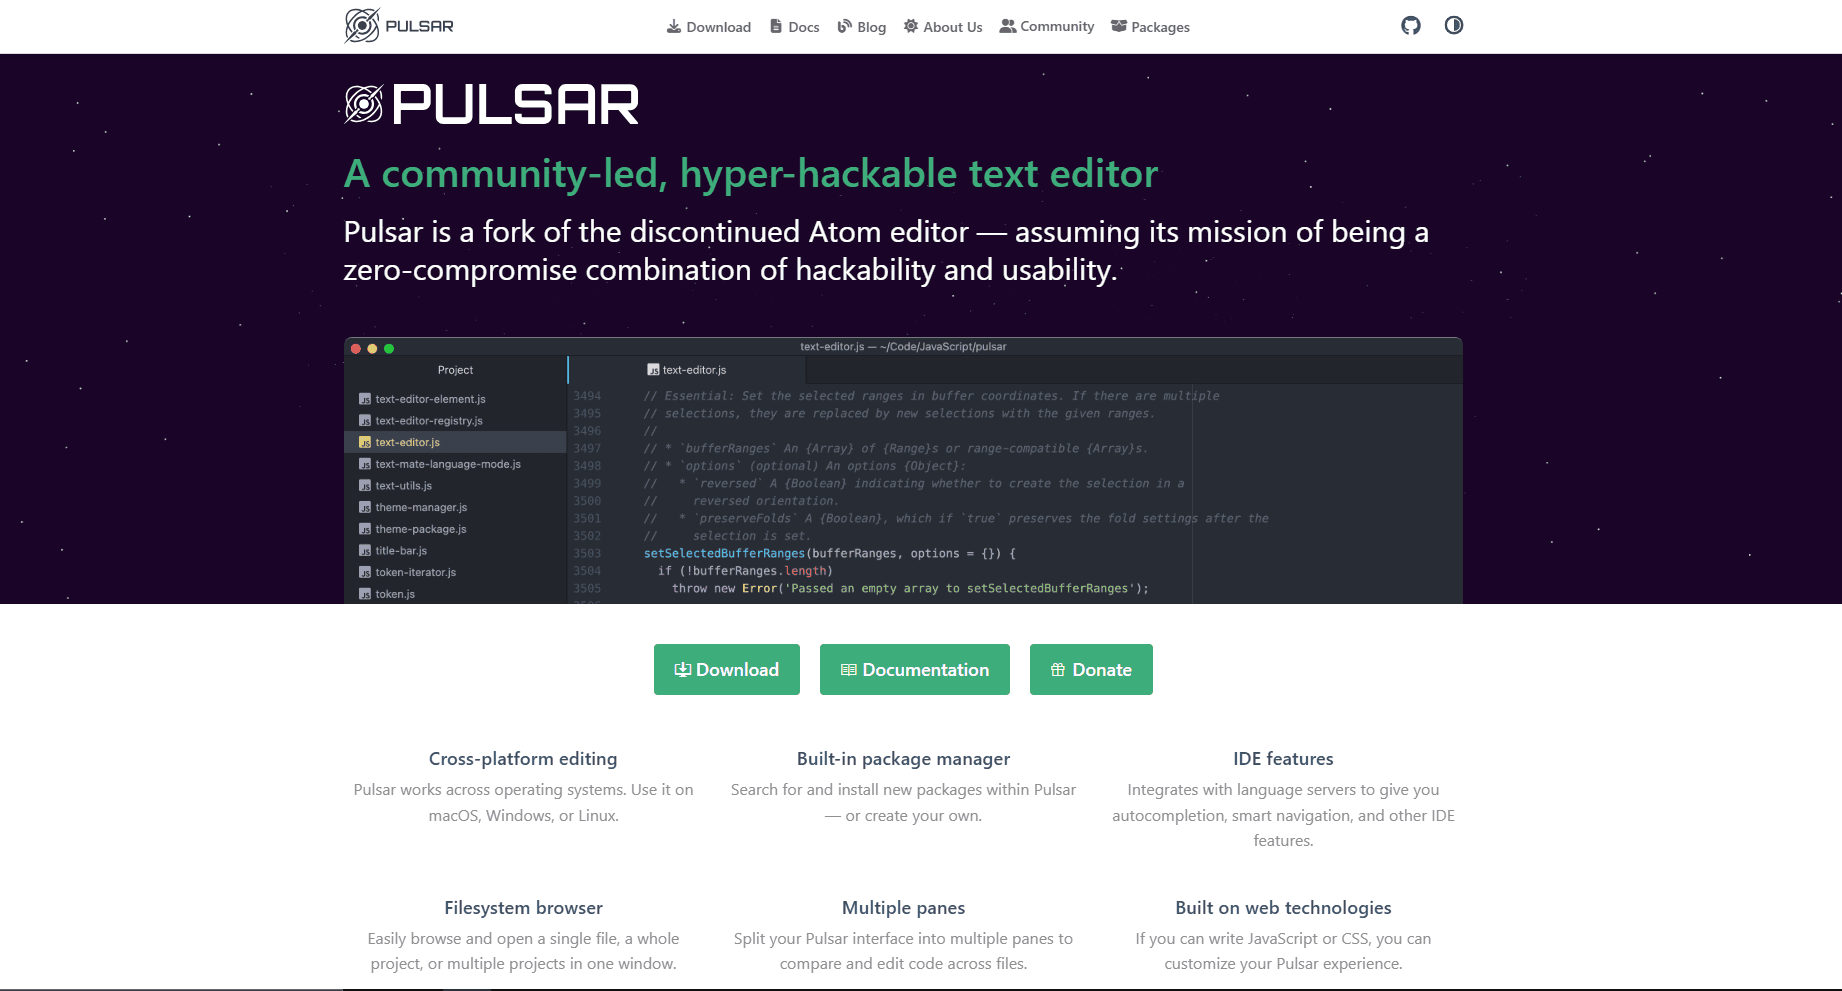This screenshot has height=991, width=1842.
Task: Click the 'Multiple panes' heading
Action: (x=903, y=908)
